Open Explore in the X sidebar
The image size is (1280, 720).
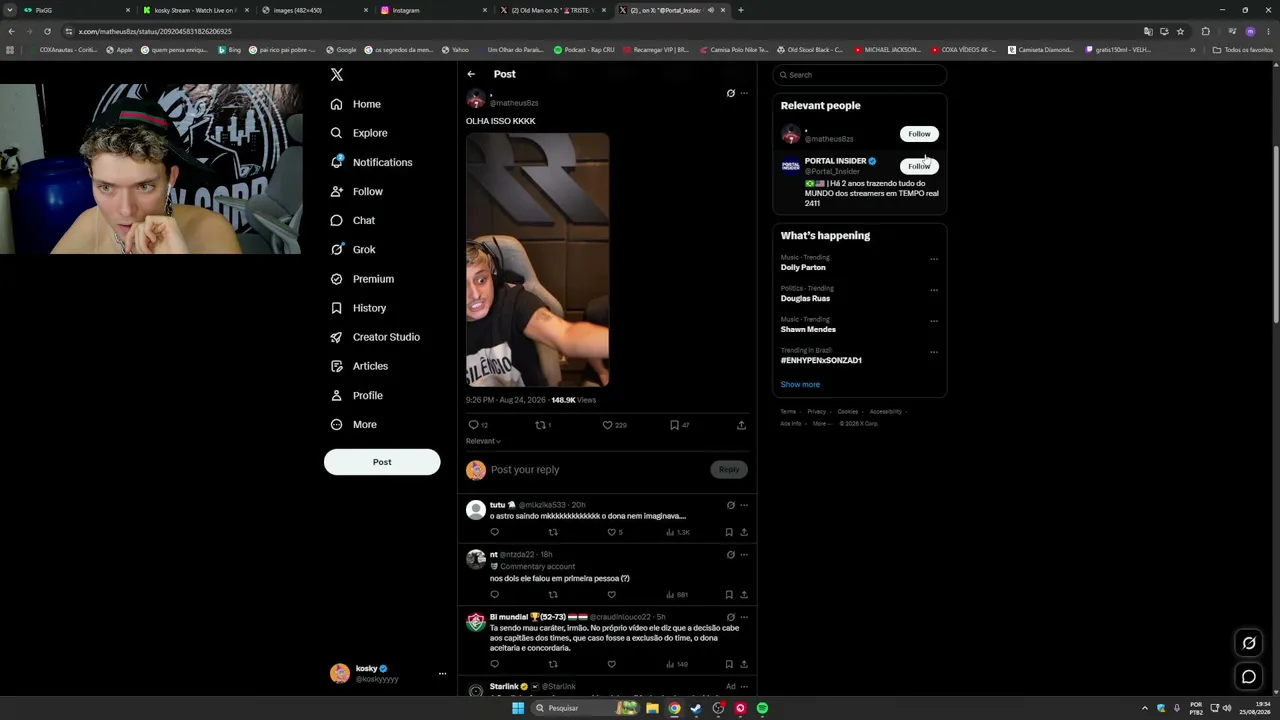coord(359,133)
